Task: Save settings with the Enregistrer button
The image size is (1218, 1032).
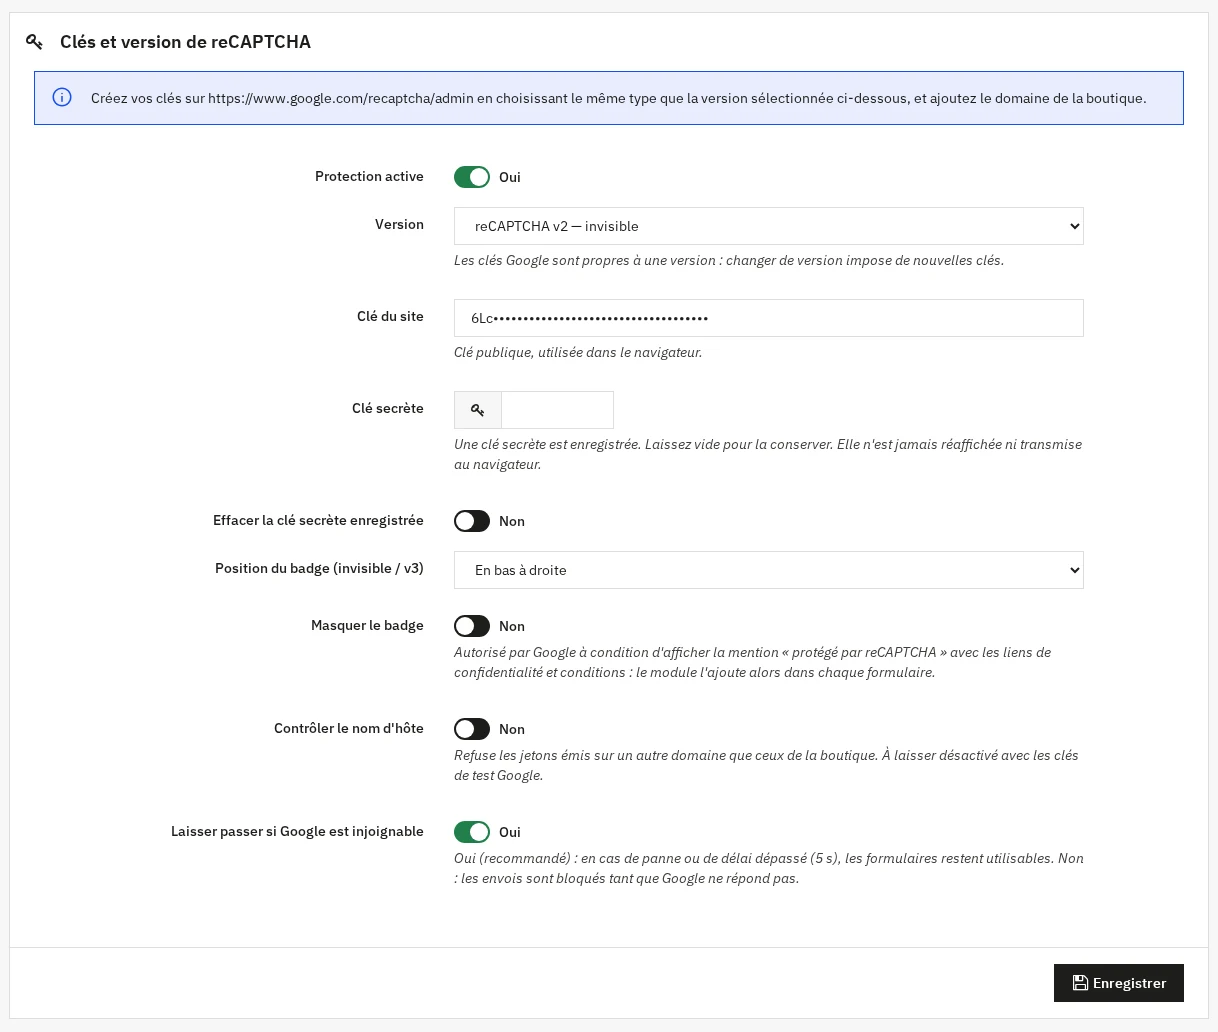Action: [x=1119, y=983]
